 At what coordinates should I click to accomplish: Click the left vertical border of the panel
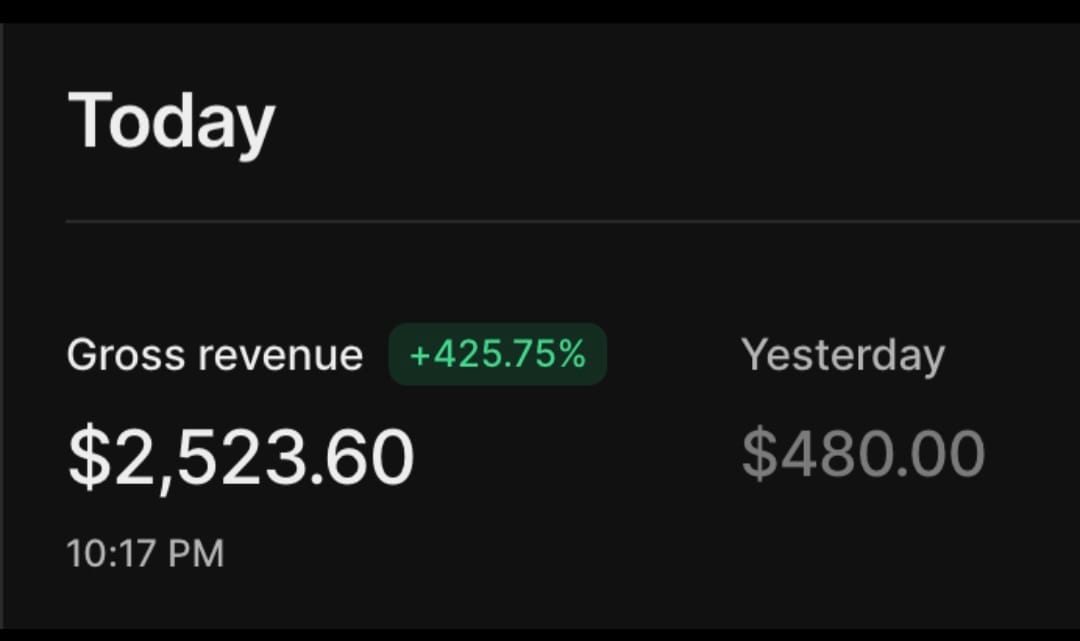point(2,325)
